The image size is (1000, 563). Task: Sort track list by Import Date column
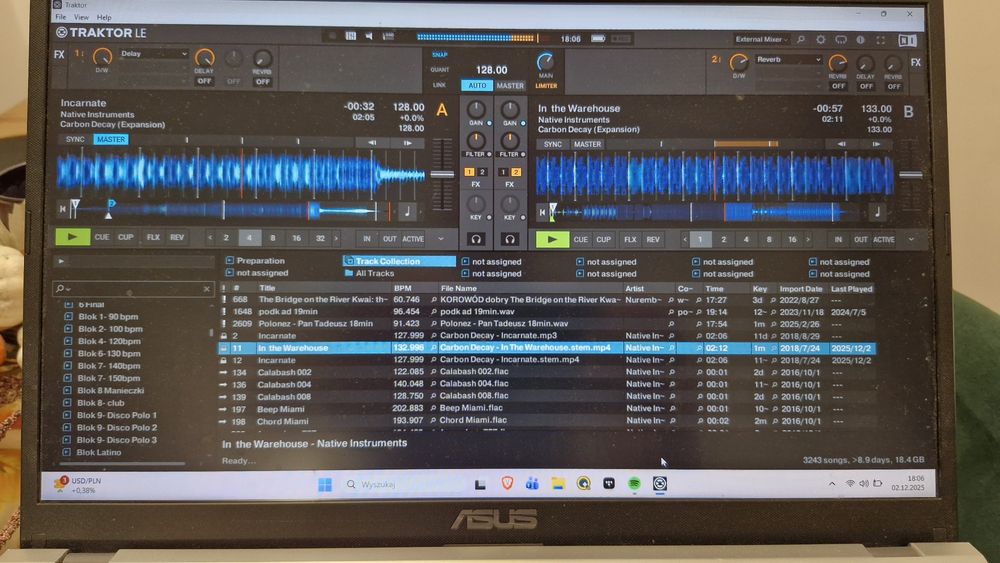(801, 289)
